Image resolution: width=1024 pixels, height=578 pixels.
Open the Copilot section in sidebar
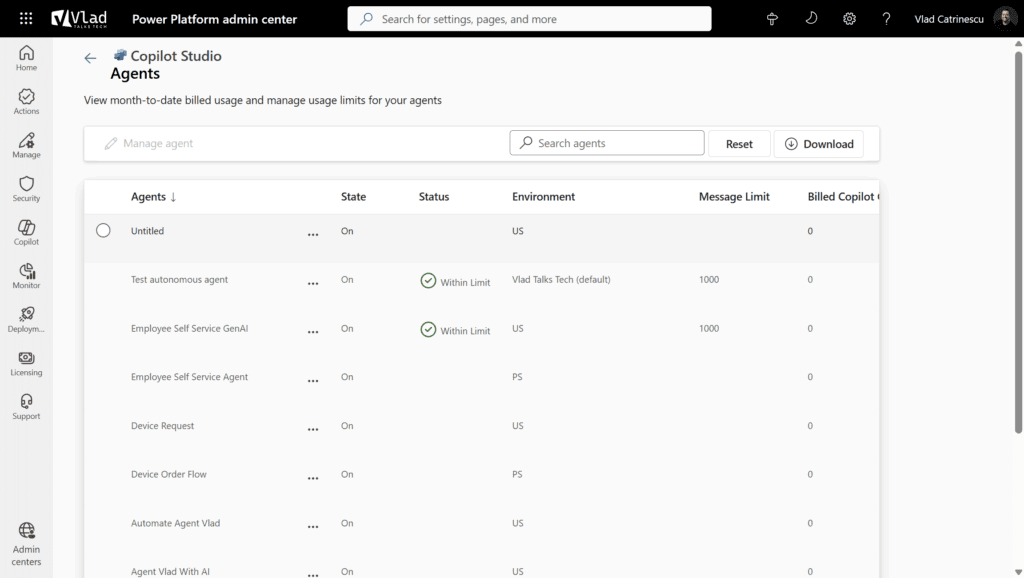[26, 232]
